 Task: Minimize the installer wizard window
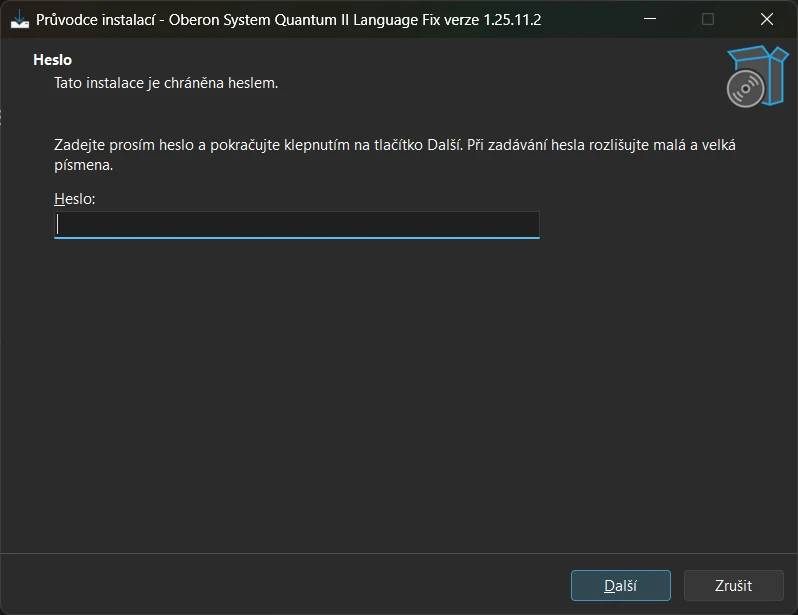[650, 19]
